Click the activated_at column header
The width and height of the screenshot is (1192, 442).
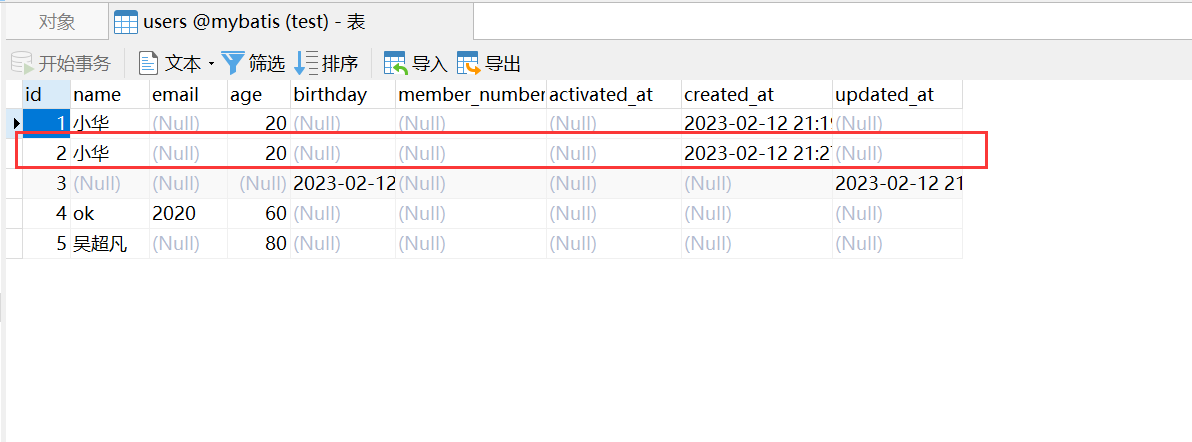(x=613, y=94)
